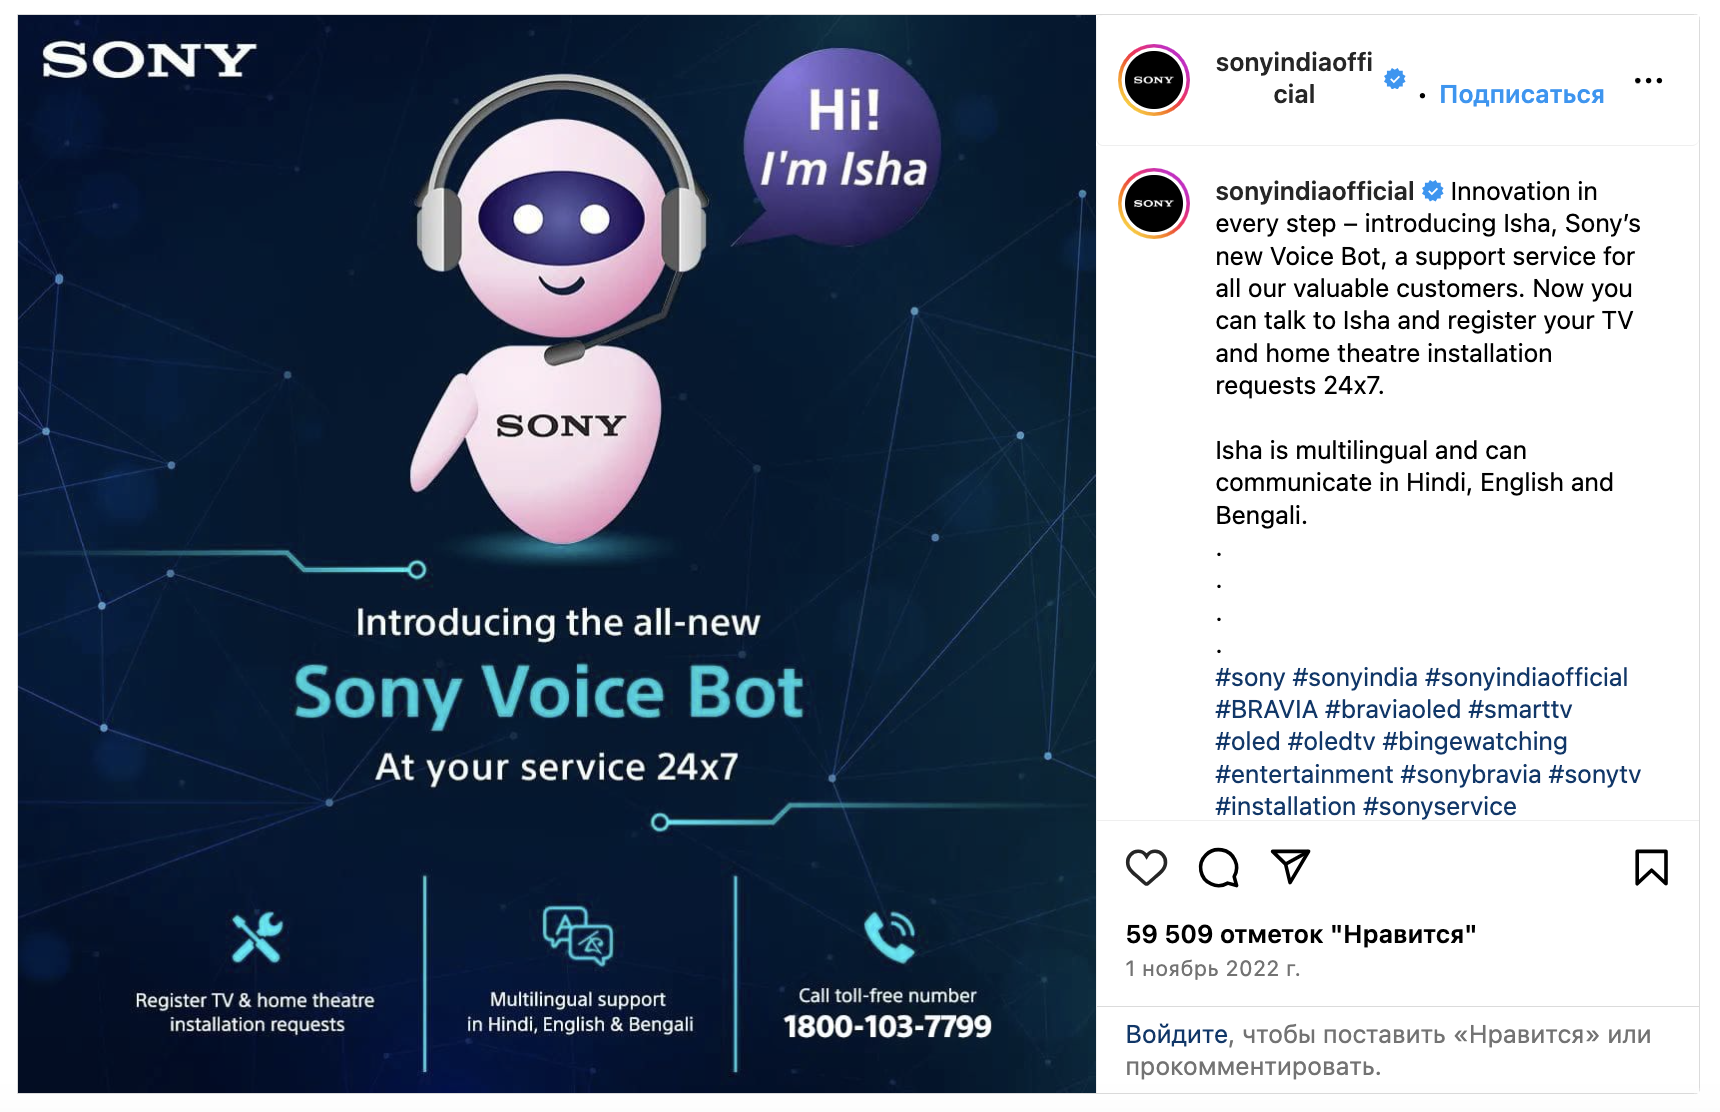1720x1112 pixels.
Task: Click the Войдите login link
Action: (x=1176, y=1034)
